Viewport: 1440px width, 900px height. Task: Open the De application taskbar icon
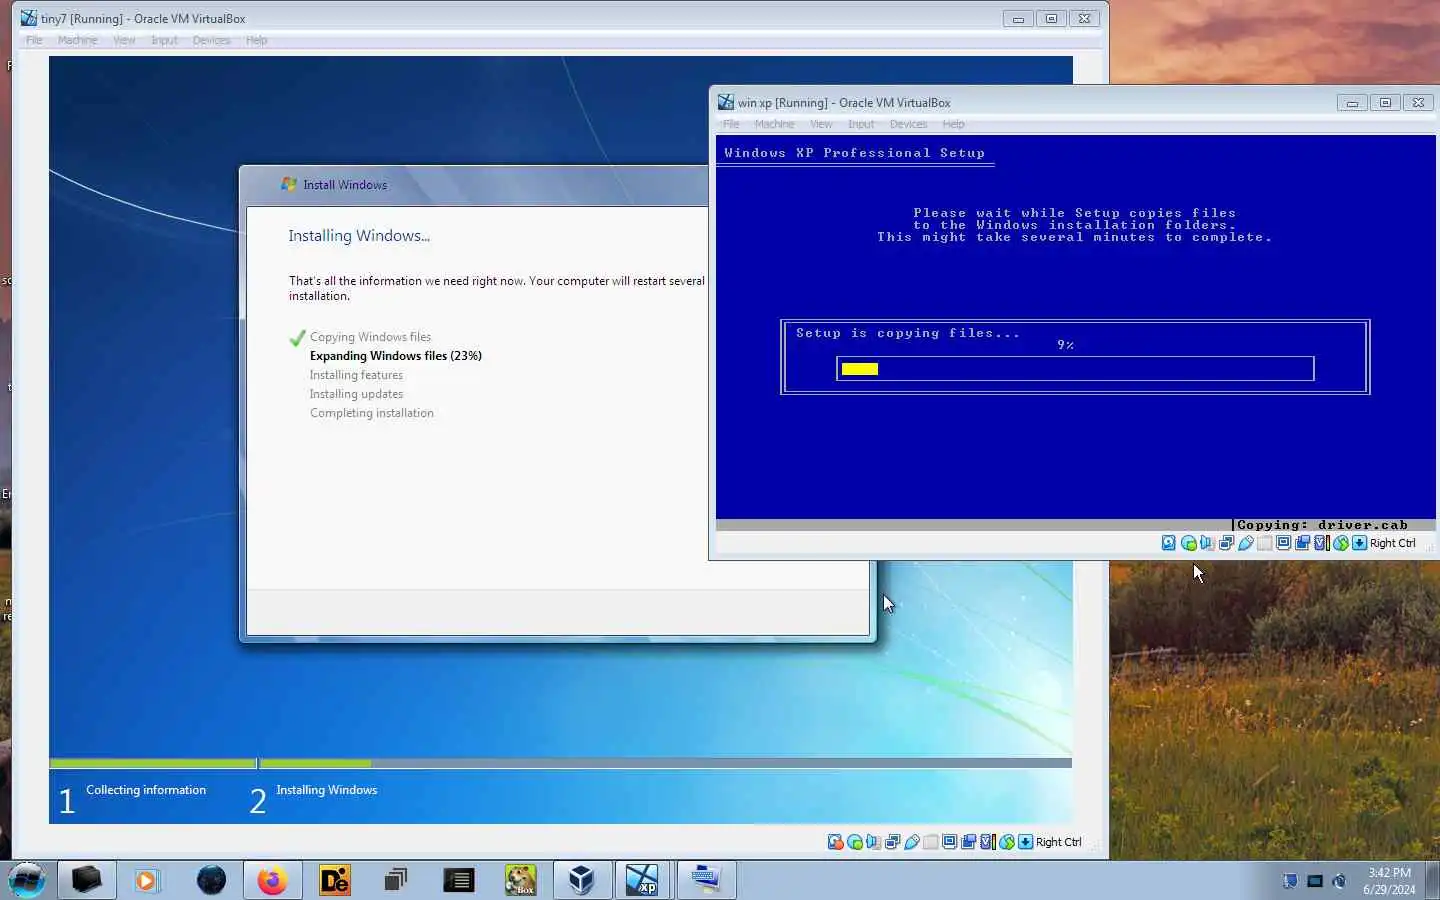click(334, 880)
